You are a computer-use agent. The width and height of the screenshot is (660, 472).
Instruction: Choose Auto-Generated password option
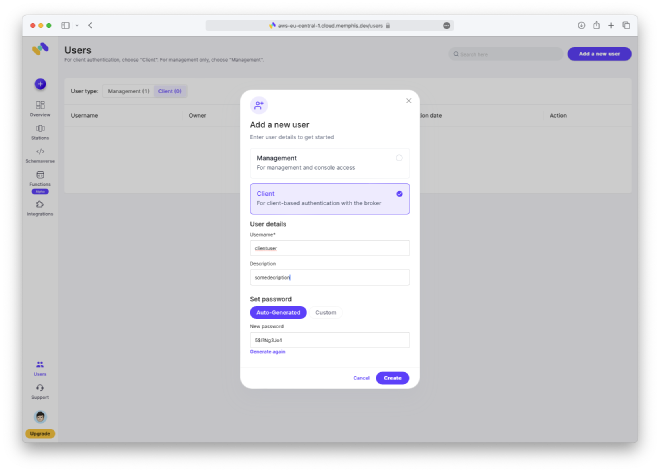[278, 312]
